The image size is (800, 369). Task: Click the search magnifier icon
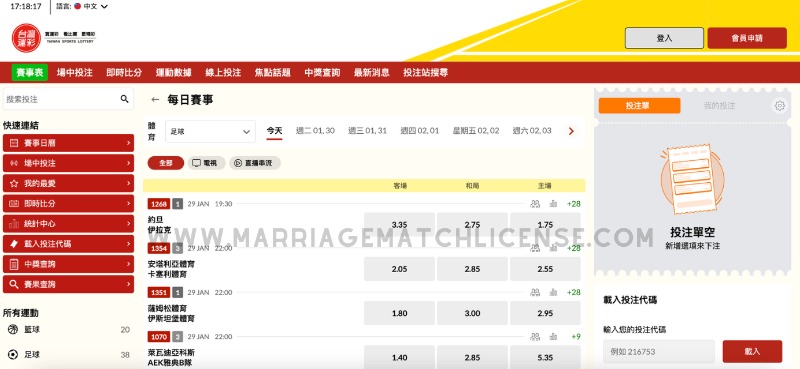[124, 99]
